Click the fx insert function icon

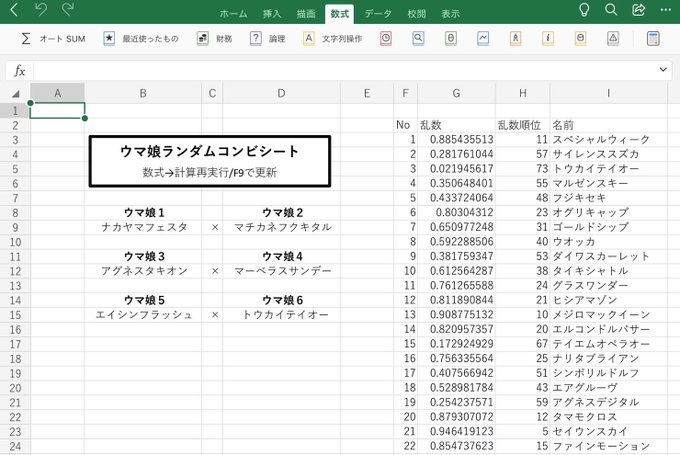(x=20, y=70)
